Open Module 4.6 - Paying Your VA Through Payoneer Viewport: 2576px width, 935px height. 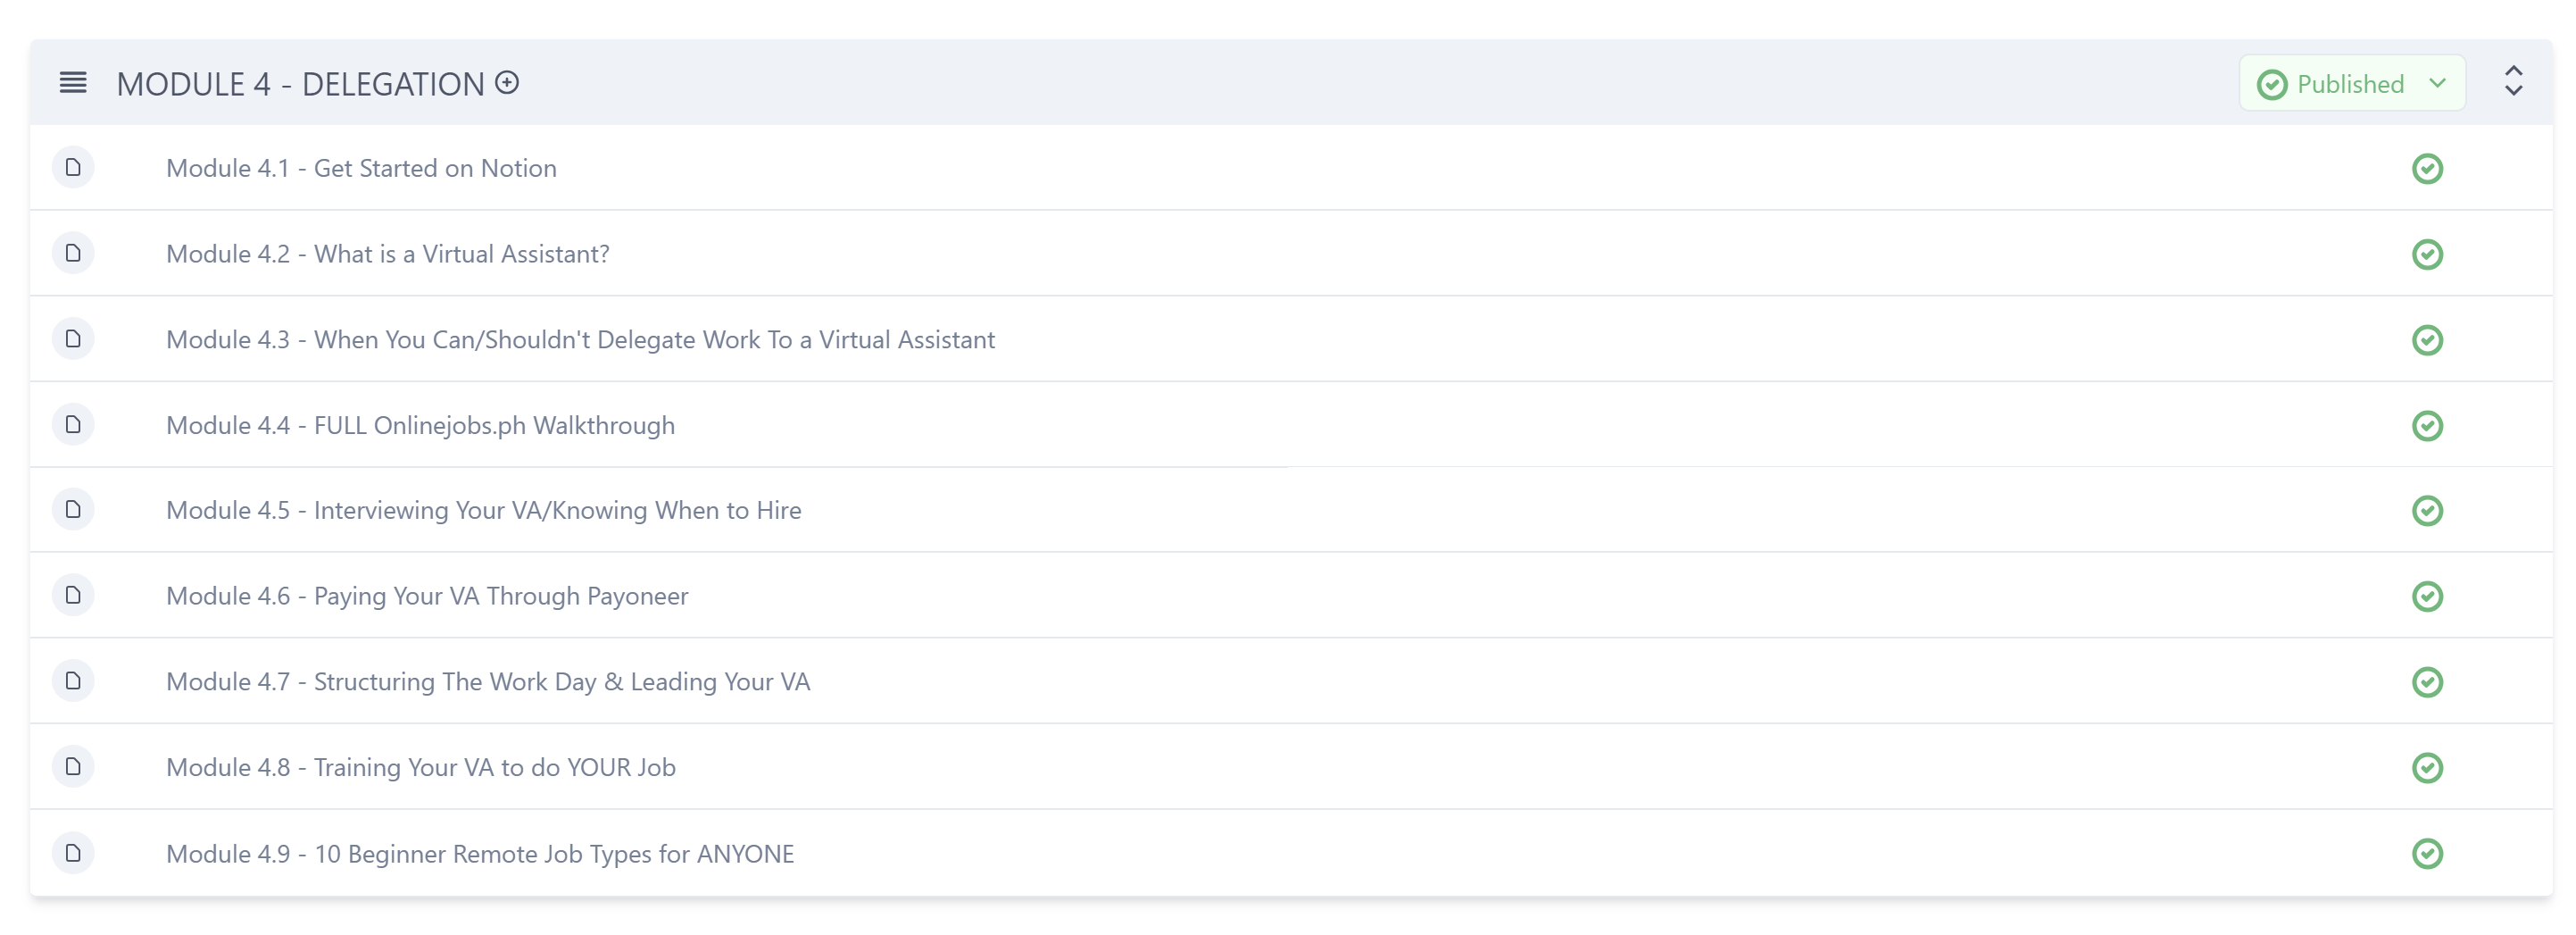point(427,597)
